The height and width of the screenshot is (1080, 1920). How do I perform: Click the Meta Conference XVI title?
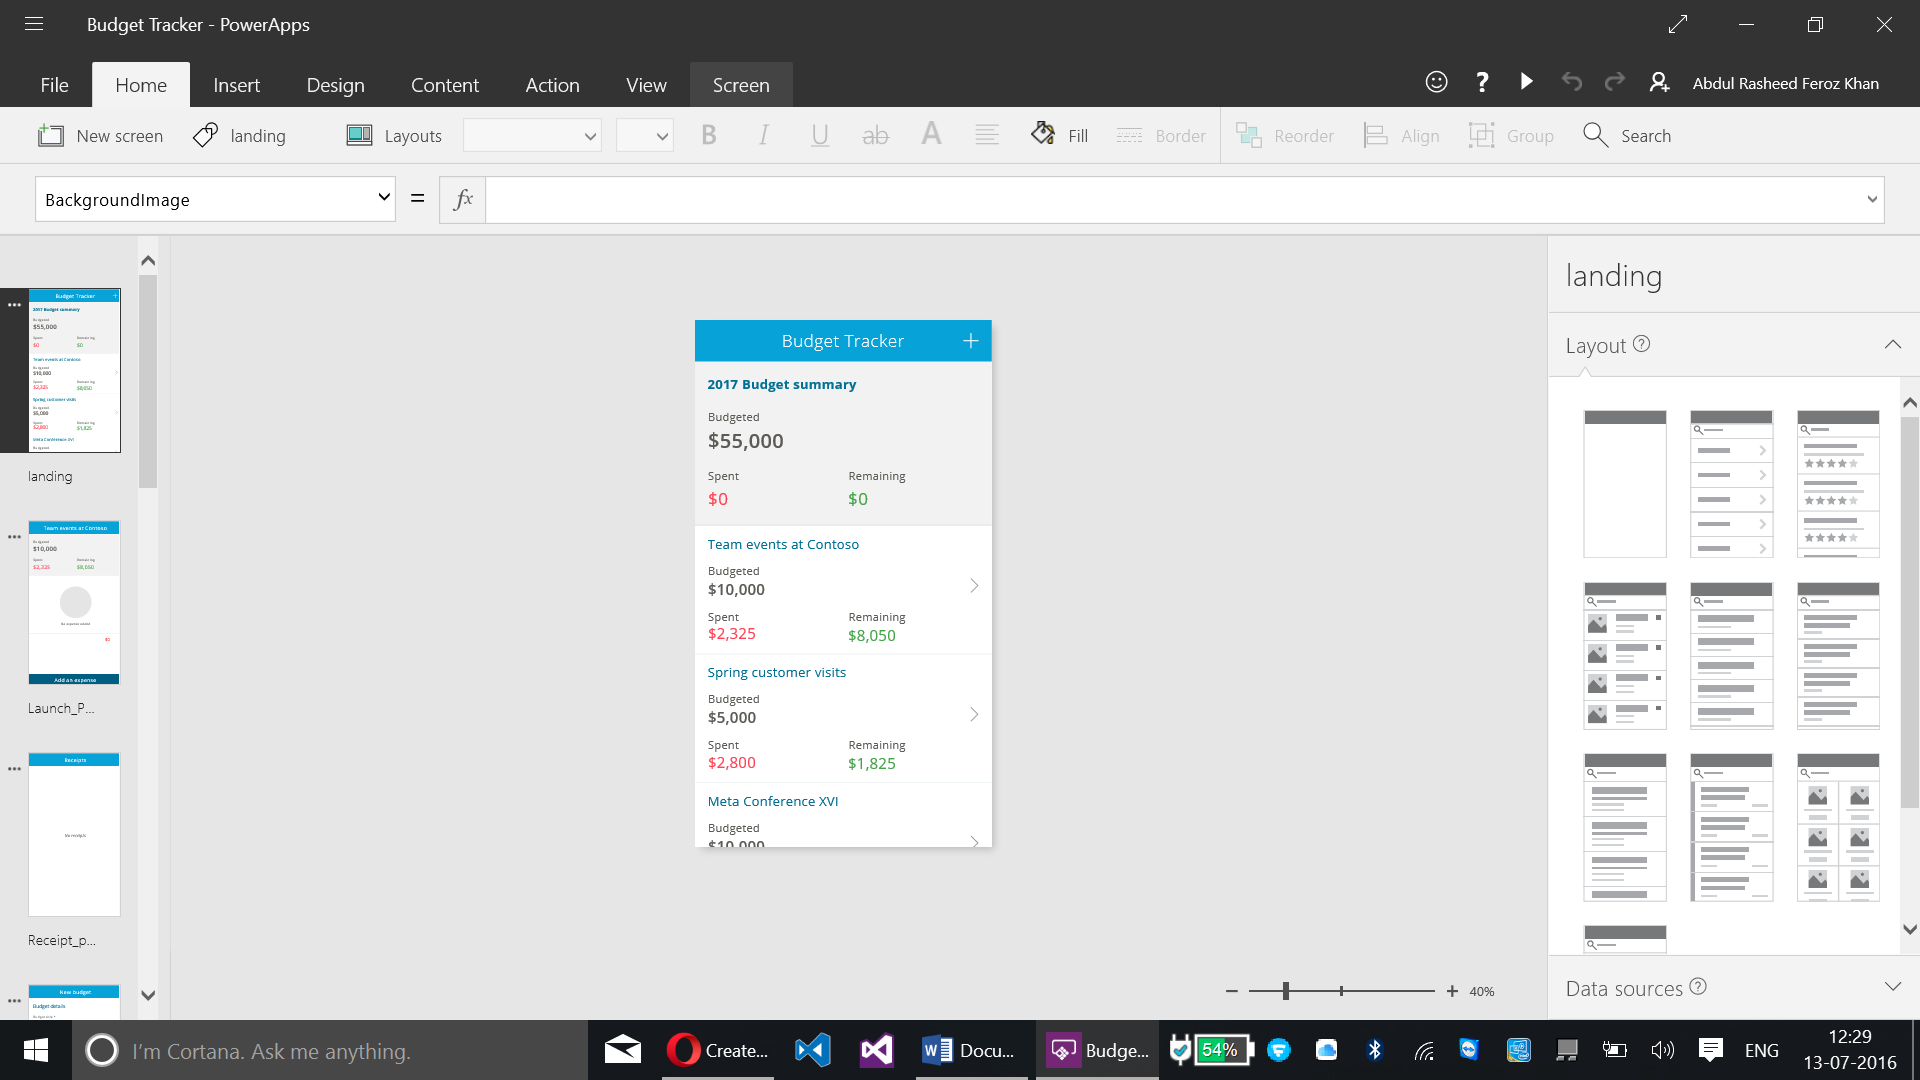[x=773, y=801]
